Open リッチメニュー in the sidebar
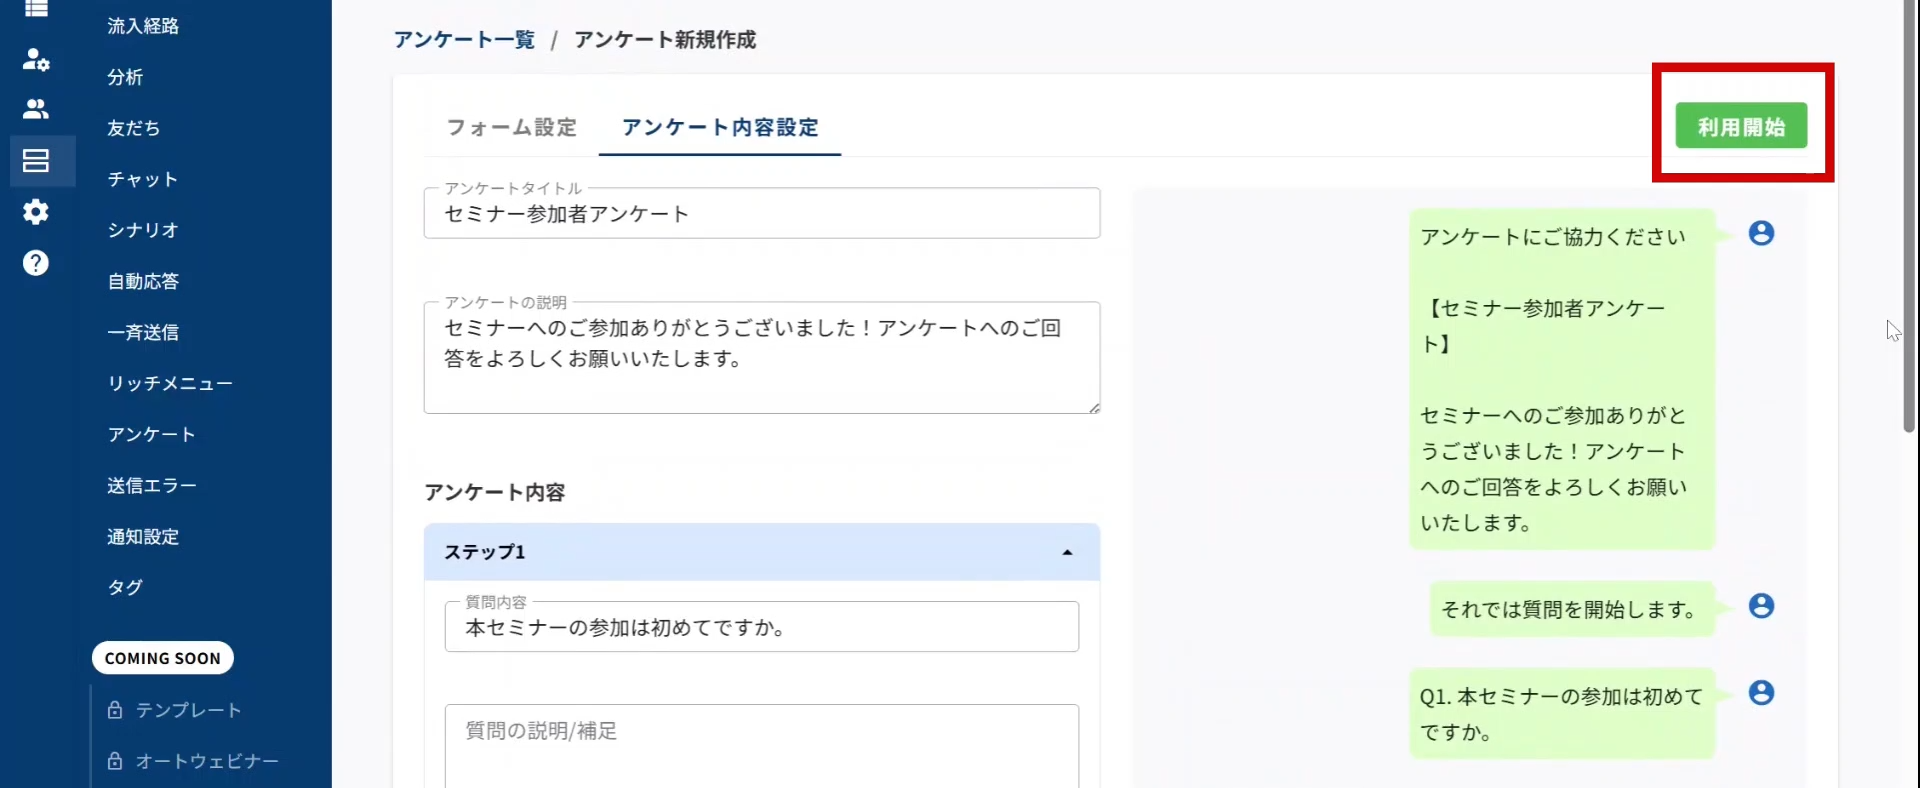 [170, 384]
